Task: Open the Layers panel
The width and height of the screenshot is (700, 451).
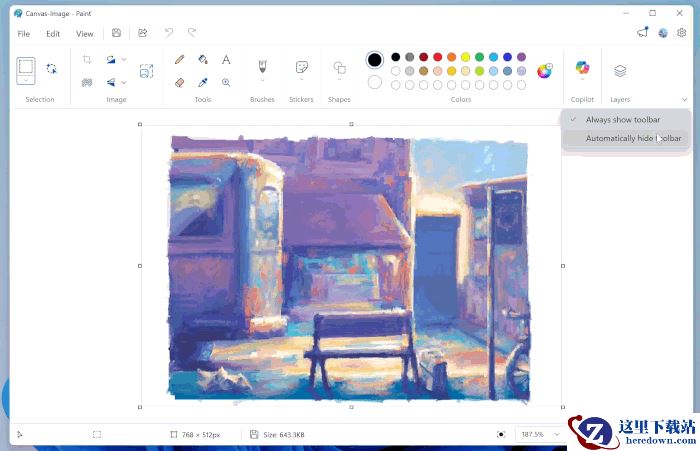Action: click(x=620, y=71)
